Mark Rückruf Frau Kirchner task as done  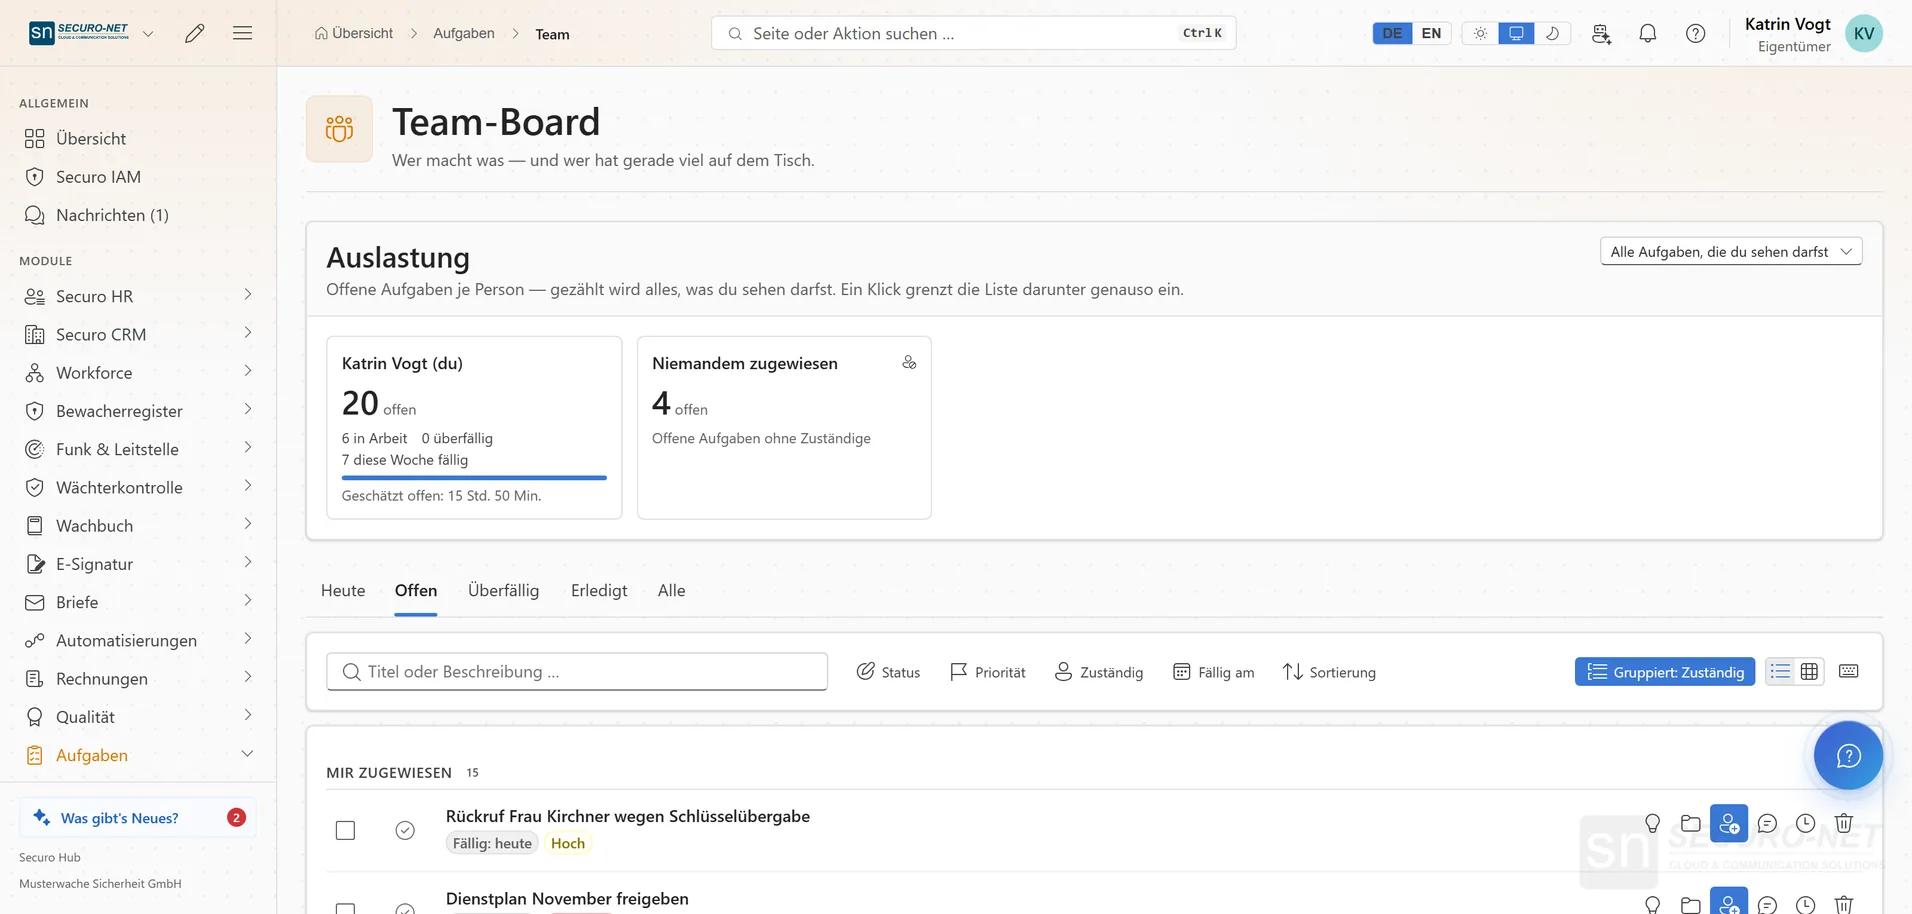tap(405, 830)
